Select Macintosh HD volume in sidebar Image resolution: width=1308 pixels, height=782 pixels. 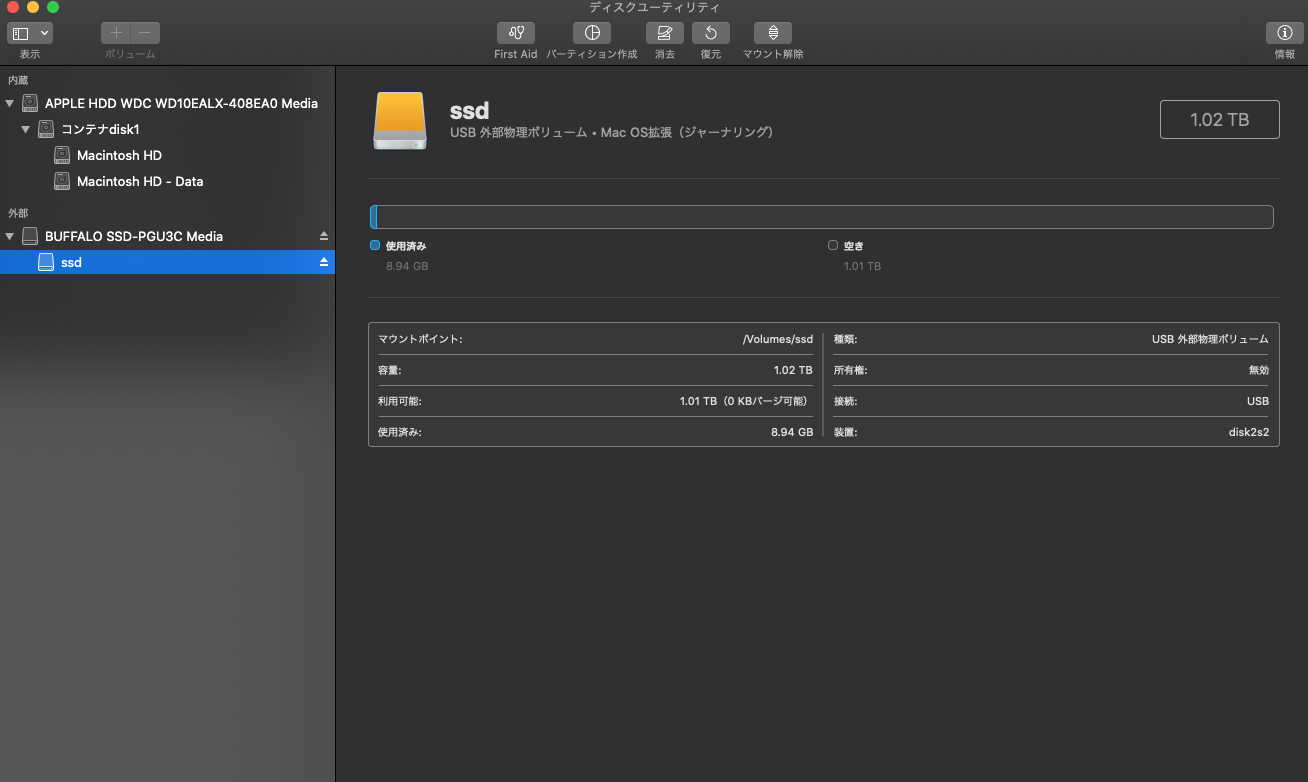(119, 156)
